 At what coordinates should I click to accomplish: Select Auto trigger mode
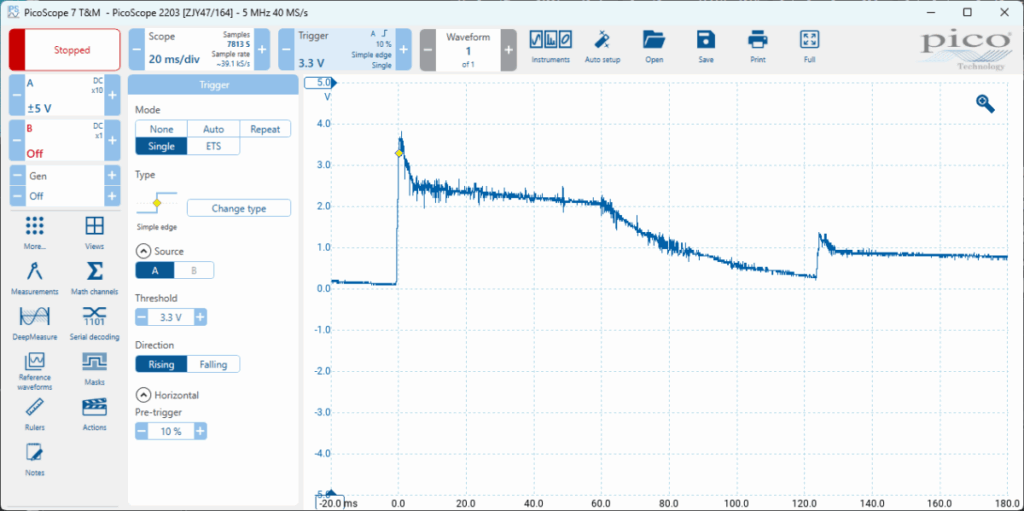click(x=213, y=129)
